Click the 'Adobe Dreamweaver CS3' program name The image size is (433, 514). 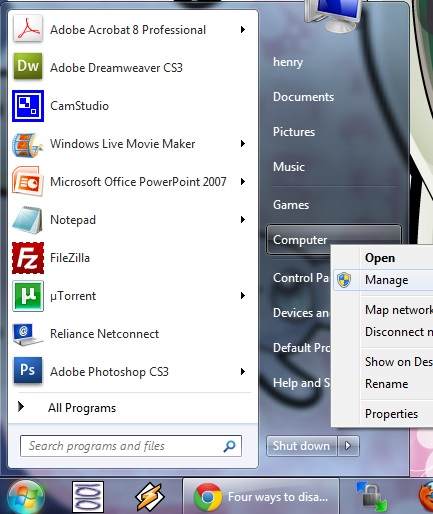pos(116,68)
